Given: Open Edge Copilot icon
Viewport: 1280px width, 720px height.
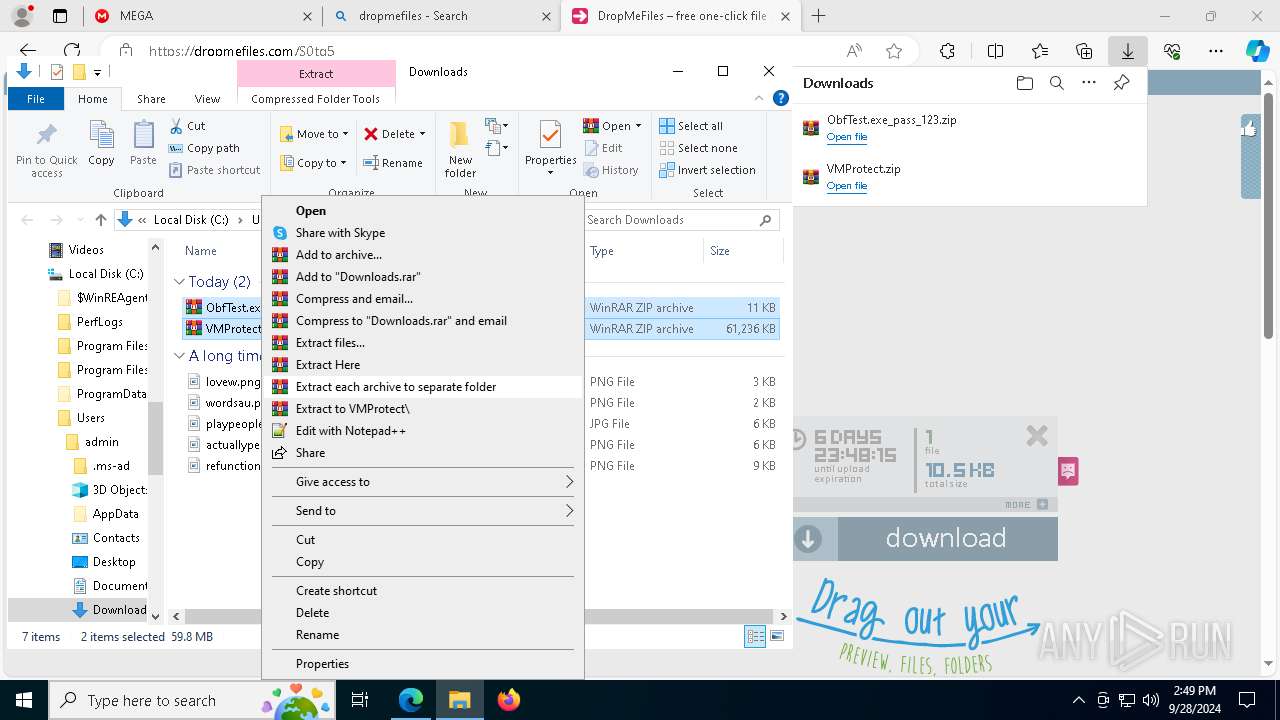Looking at the screenshot, I should [1256, 51].
